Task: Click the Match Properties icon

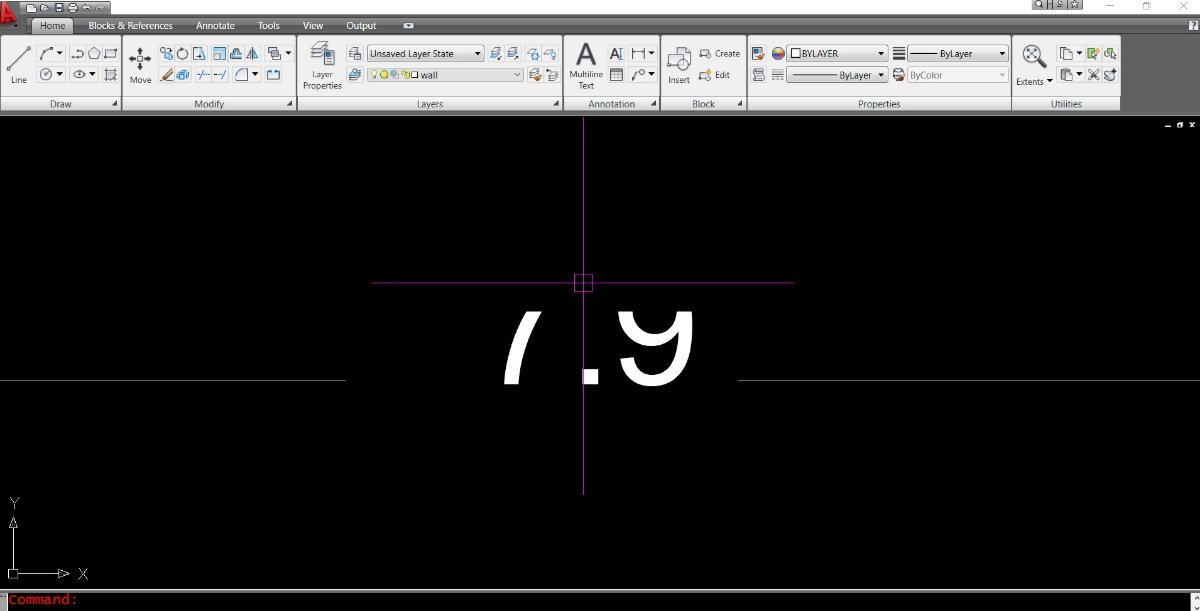Action: (x=758, y=54)
